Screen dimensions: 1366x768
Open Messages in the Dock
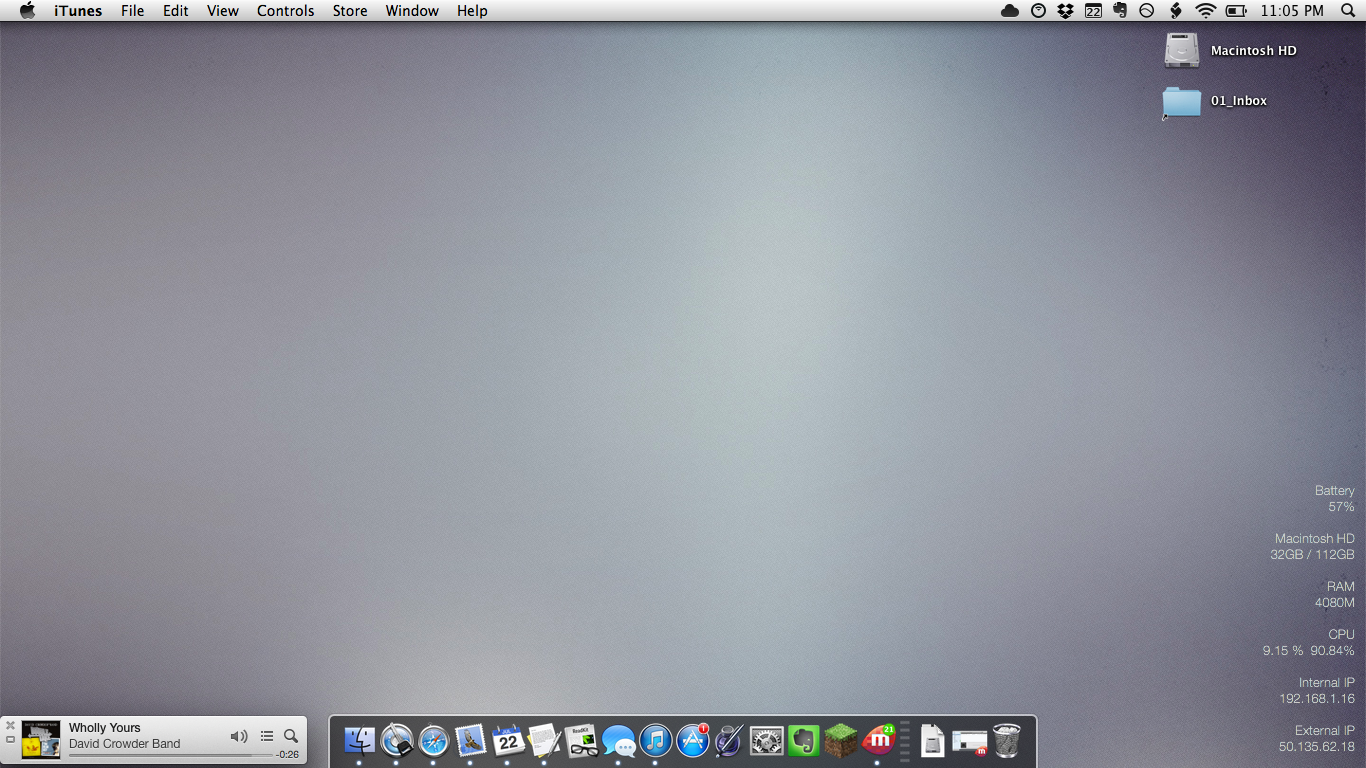(619, 742)
